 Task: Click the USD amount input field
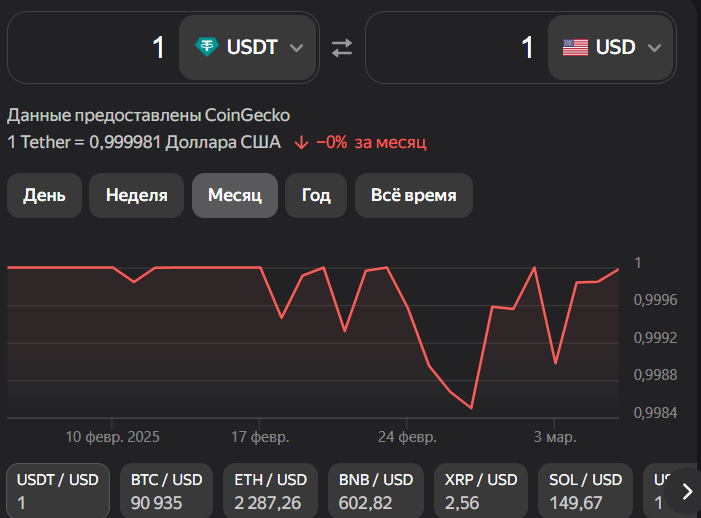click(457, 47)
